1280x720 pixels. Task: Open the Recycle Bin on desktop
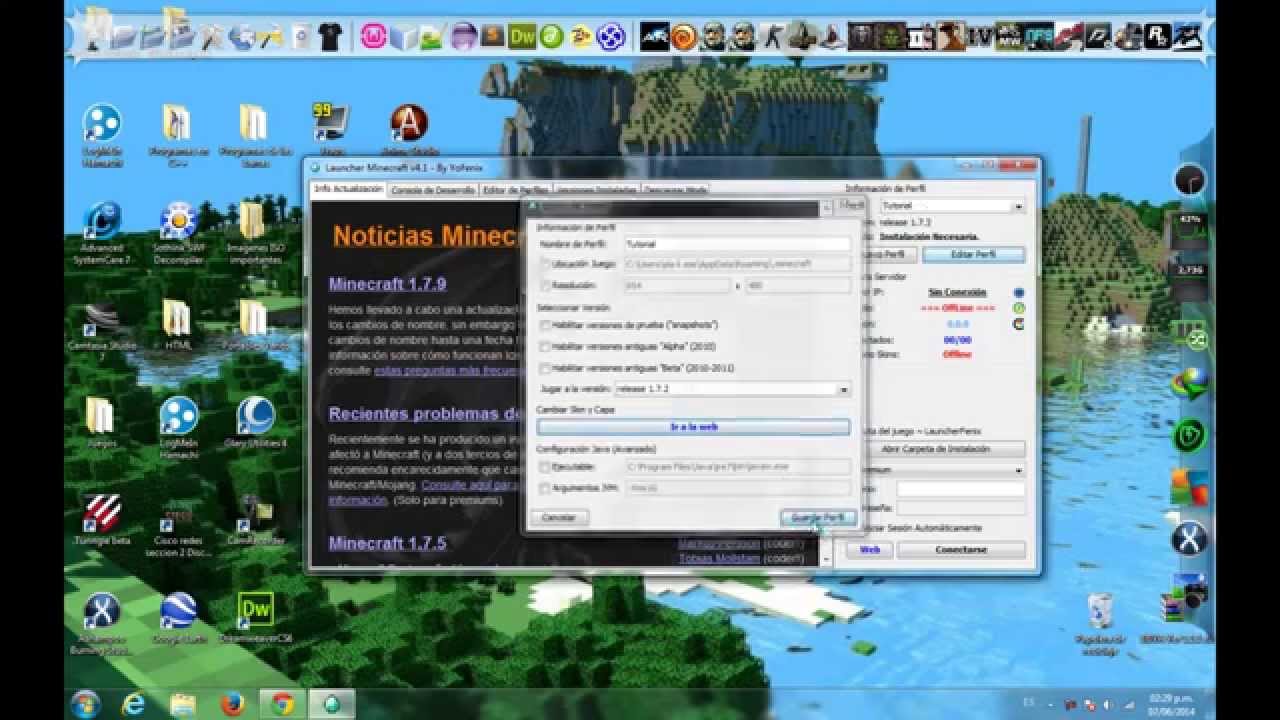tap(1100, 622)
